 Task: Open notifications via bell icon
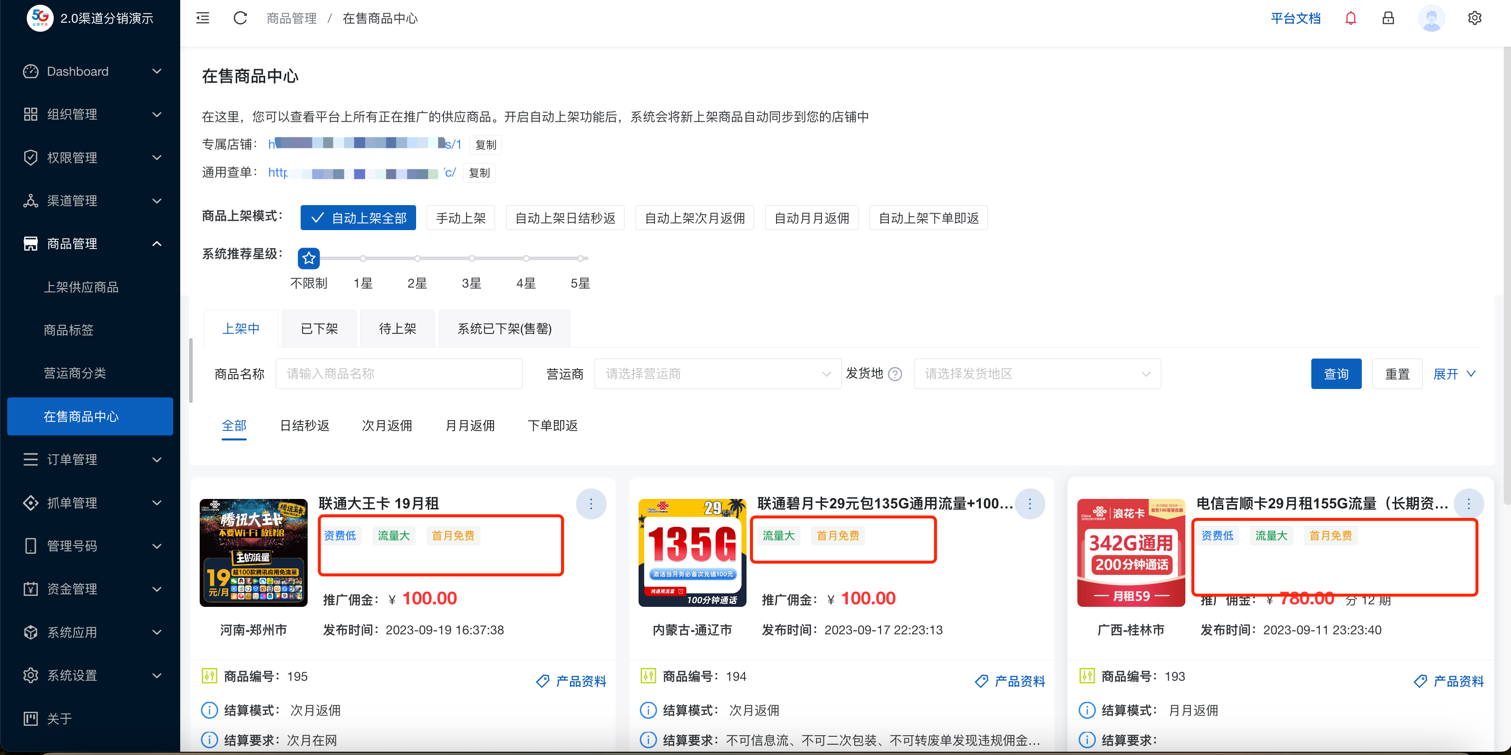point(1350,18)
